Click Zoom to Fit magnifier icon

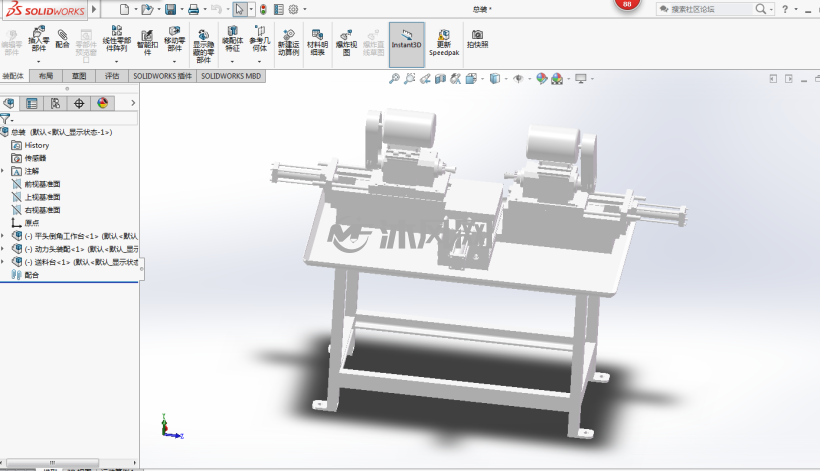pos(394,79)
